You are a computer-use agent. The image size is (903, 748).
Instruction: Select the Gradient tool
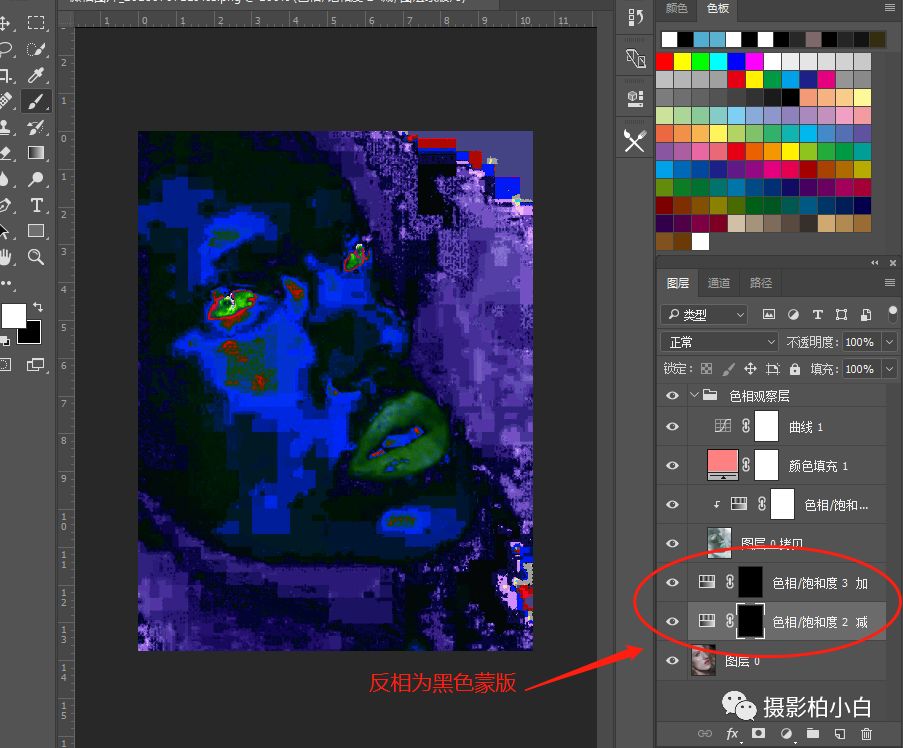click(36, 153)
